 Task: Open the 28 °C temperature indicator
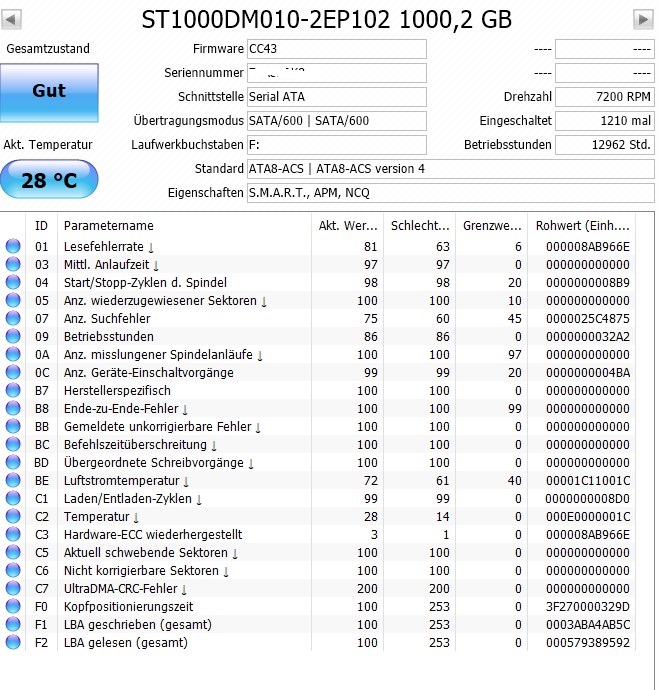pos(49,180)
